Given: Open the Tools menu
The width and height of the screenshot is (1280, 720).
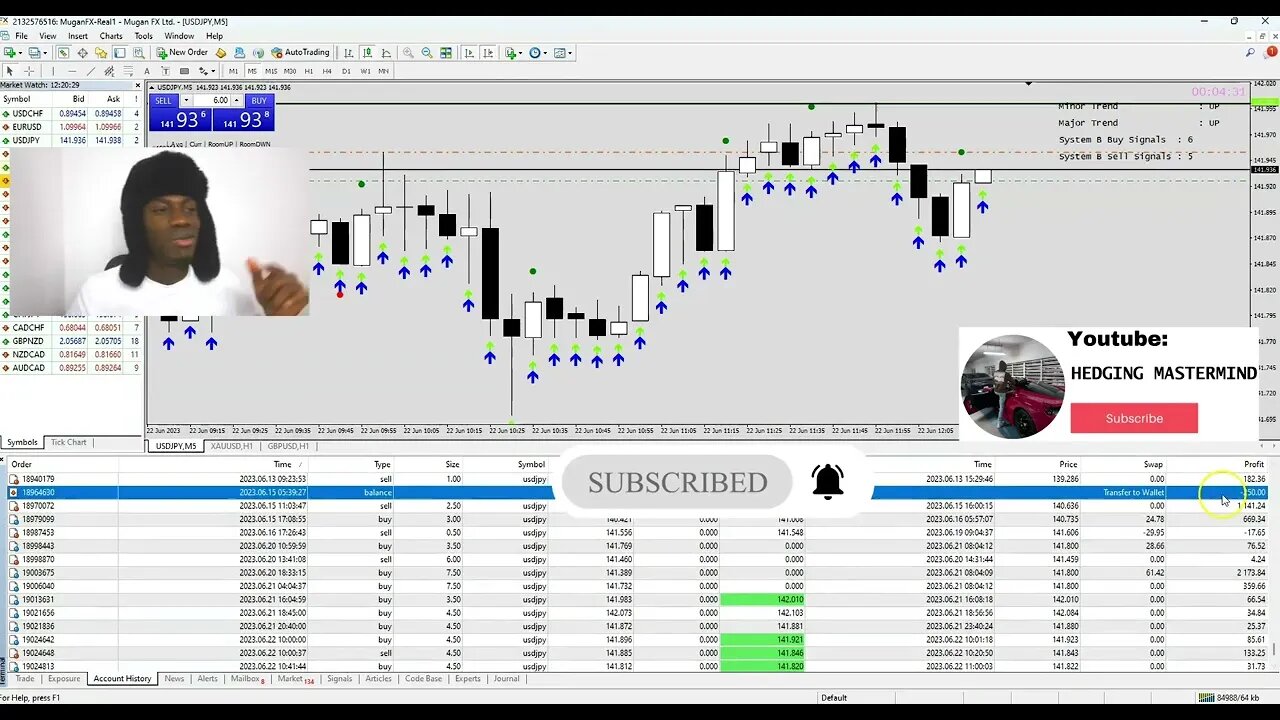Looking at the screenshot, I should 144,36.
